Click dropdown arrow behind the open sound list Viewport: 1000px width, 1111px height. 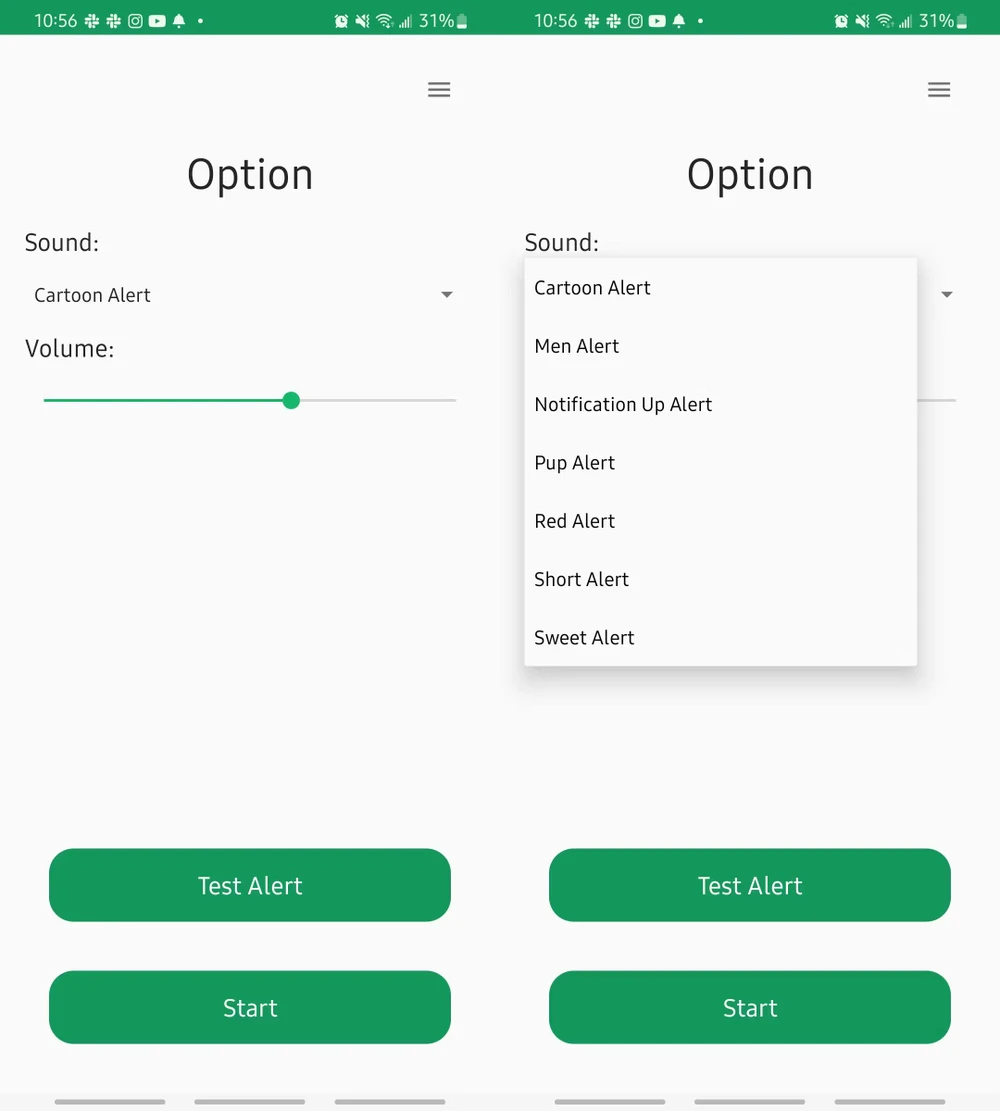pyautogui.click(x=946, y=295)
